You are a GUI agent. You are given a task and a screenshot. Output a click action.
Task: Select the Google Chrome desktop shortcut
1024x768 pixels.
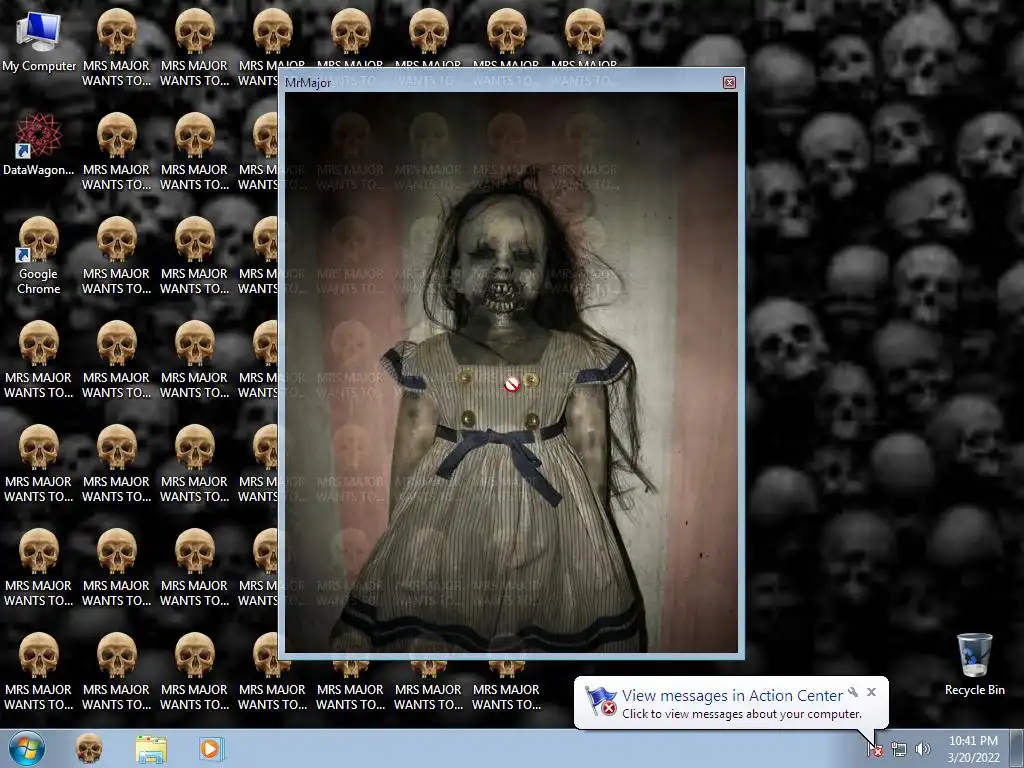[x=39, y=256]
